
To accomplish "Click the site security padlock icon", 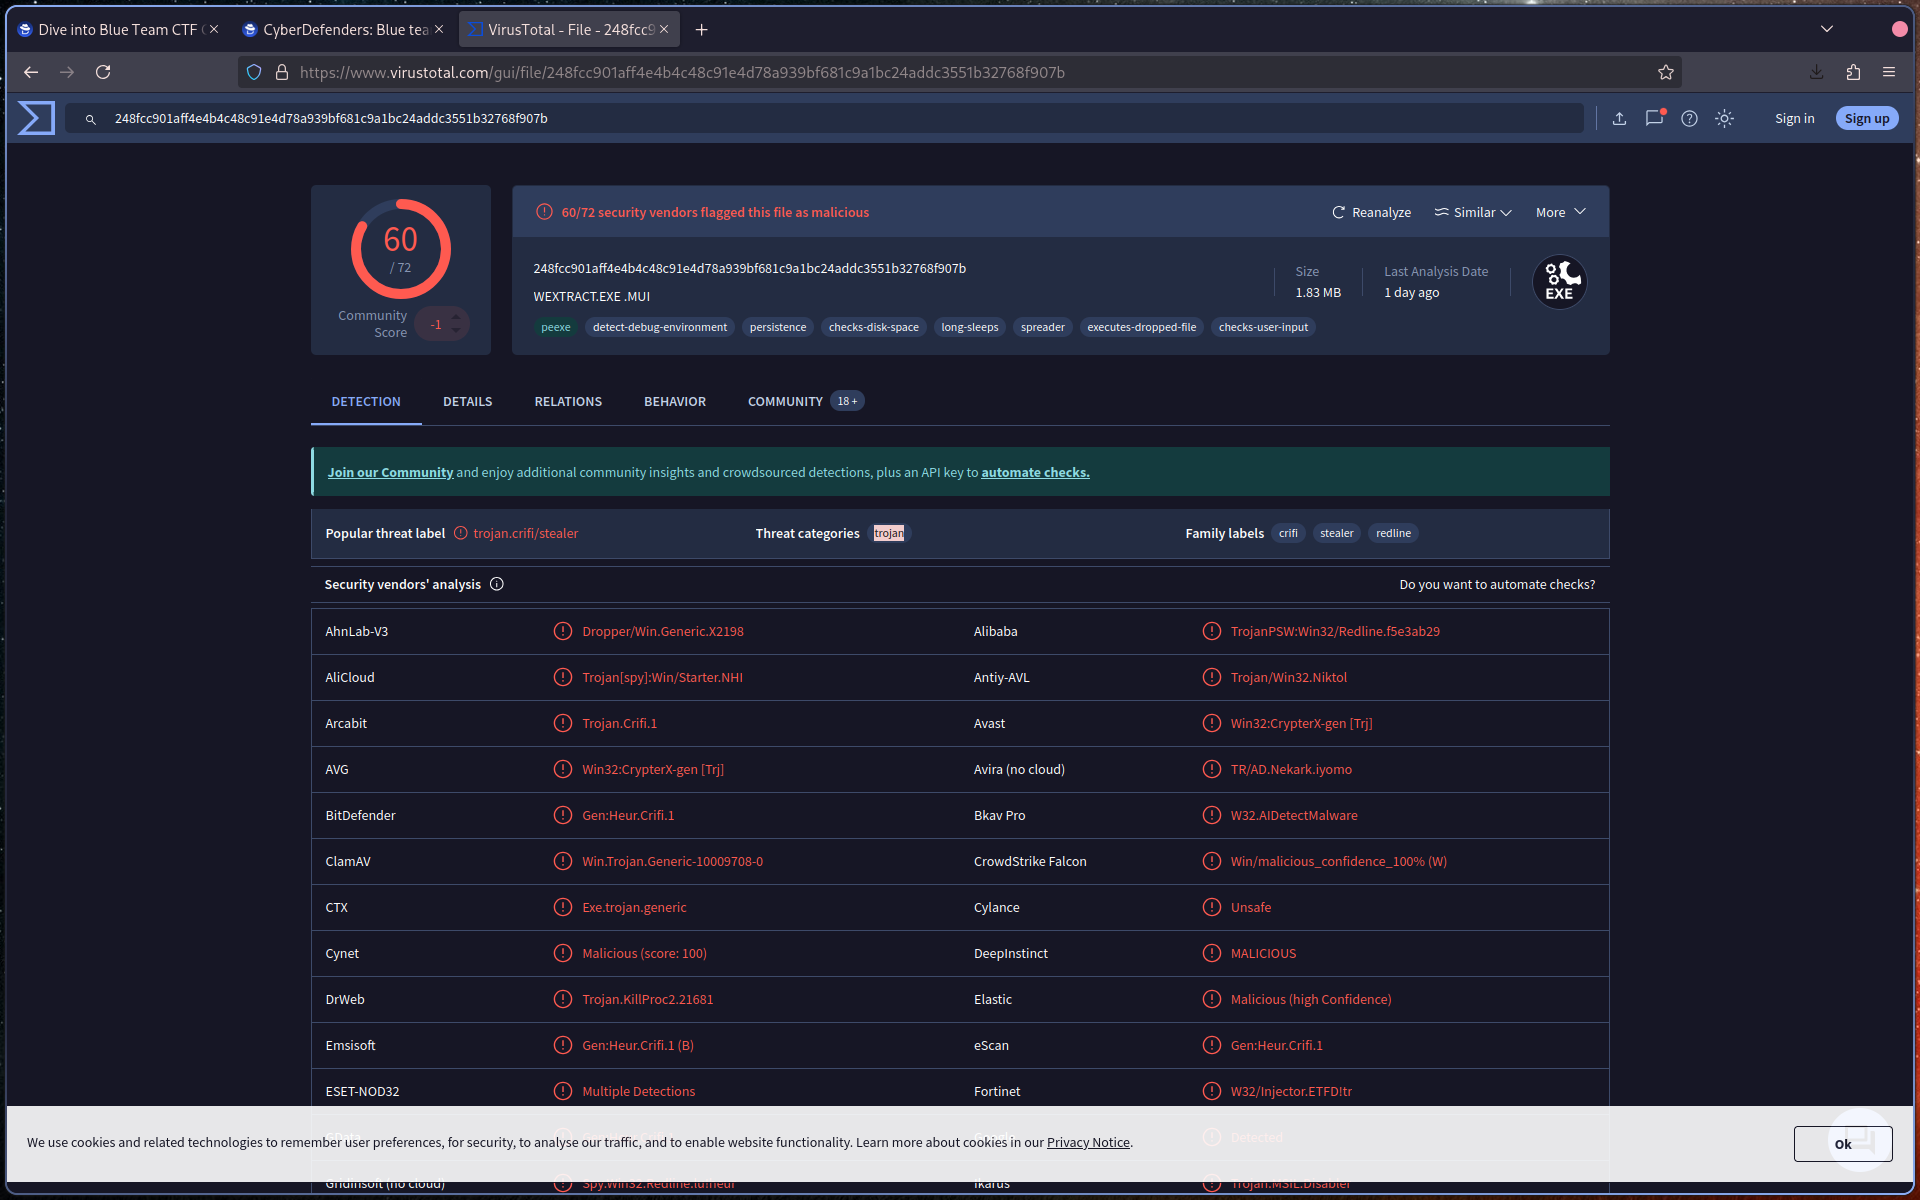I will click(282, 72).
